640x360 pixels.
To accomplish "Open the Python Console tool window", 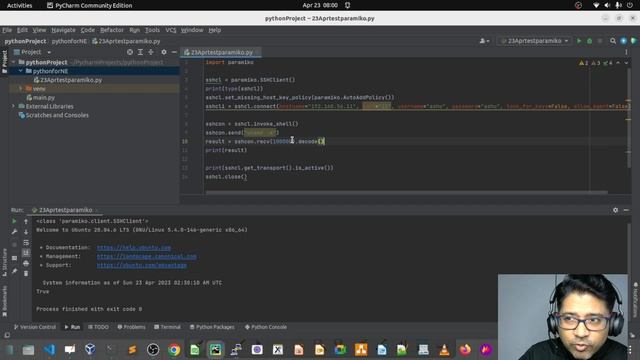I will [266, 327].
